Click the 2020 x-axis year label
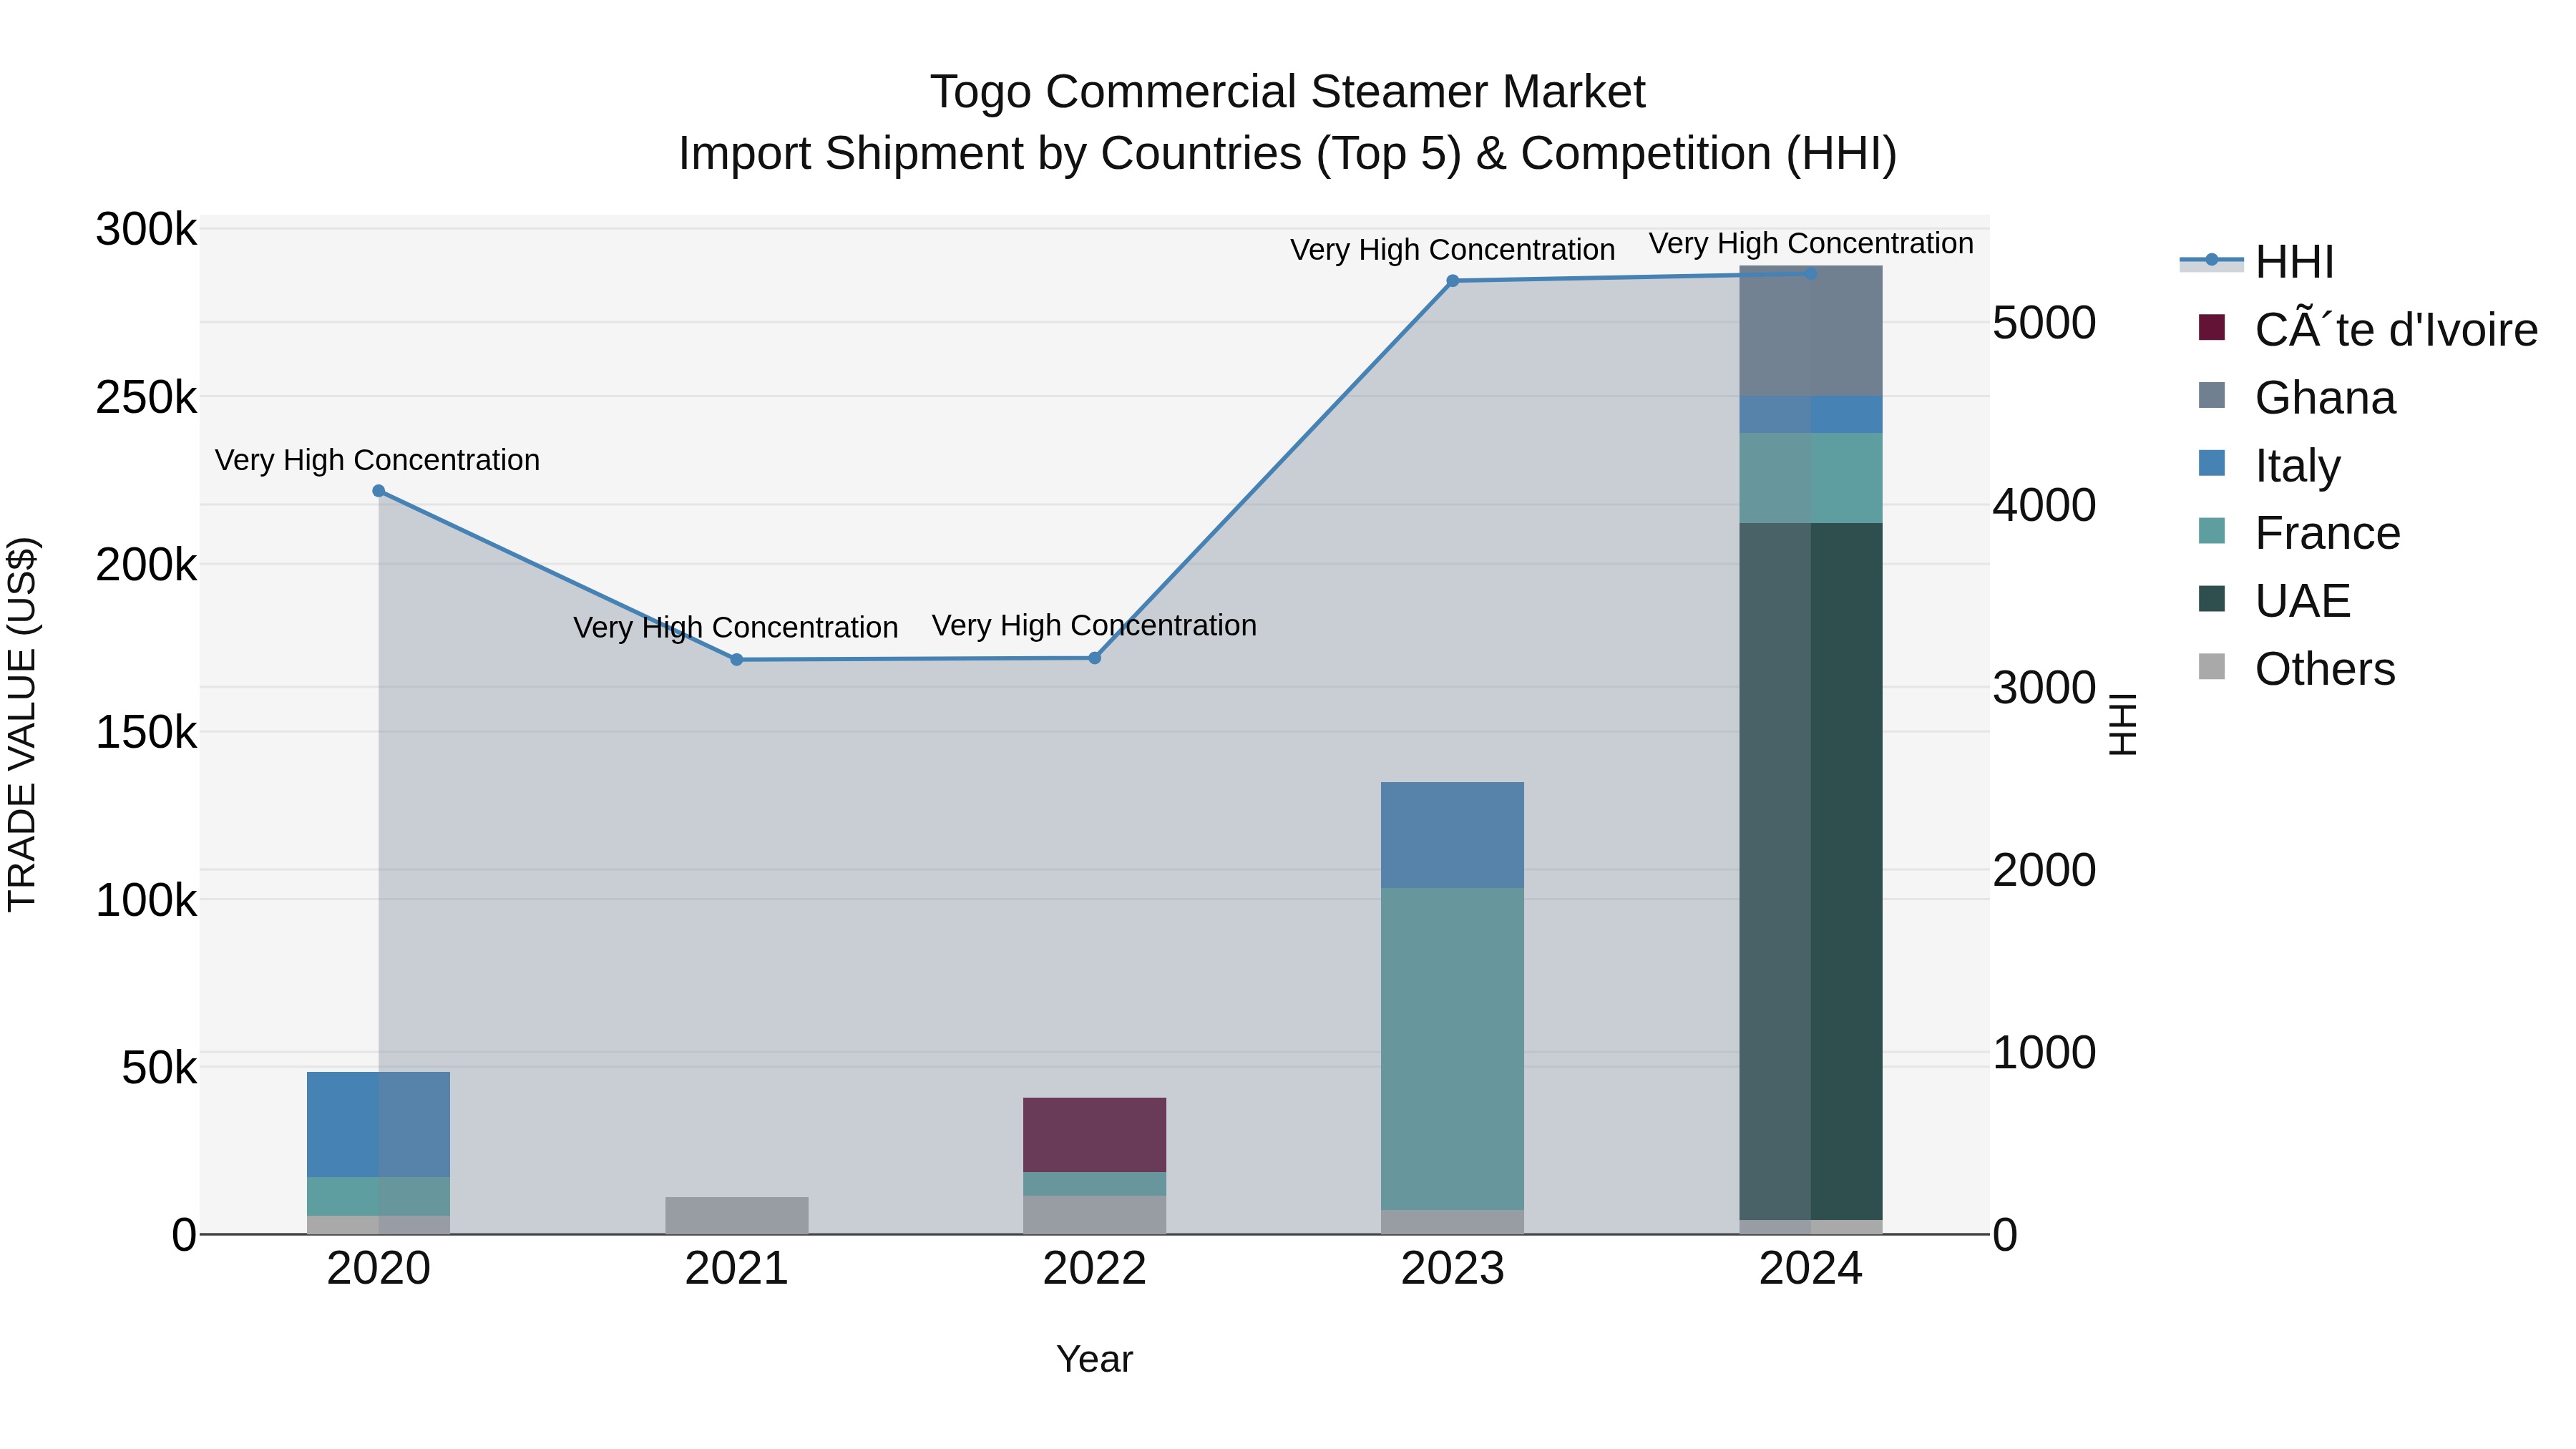Image resolution: width=2576 pixels, height=1449 pixels. tap(379, 1269)
